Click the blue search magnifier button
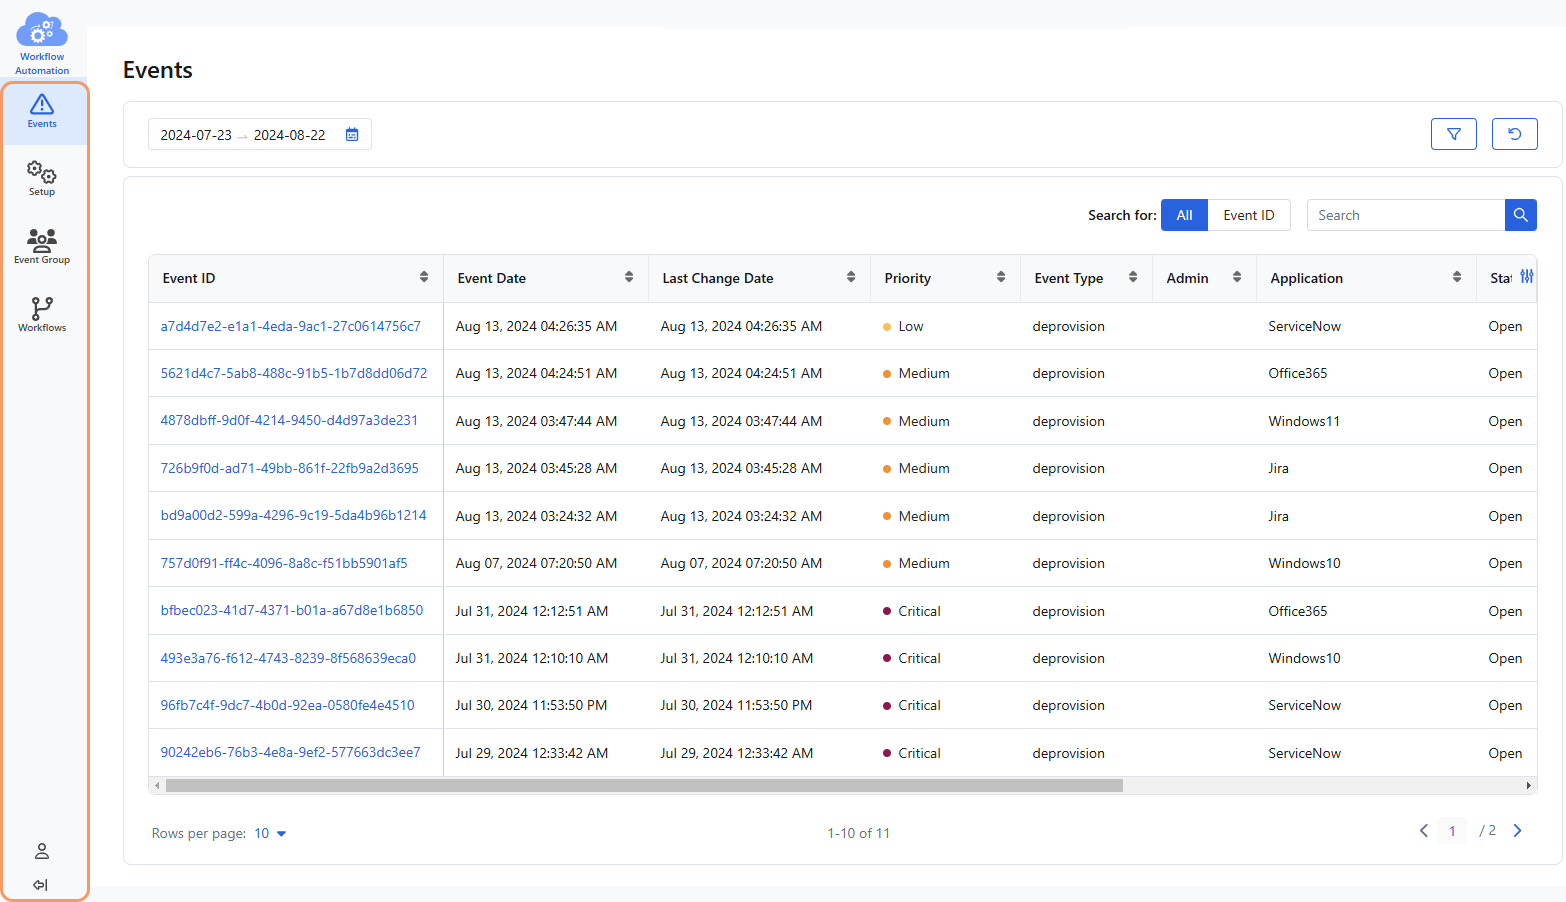This screenshot has height=902, width=1566. 1520,215
